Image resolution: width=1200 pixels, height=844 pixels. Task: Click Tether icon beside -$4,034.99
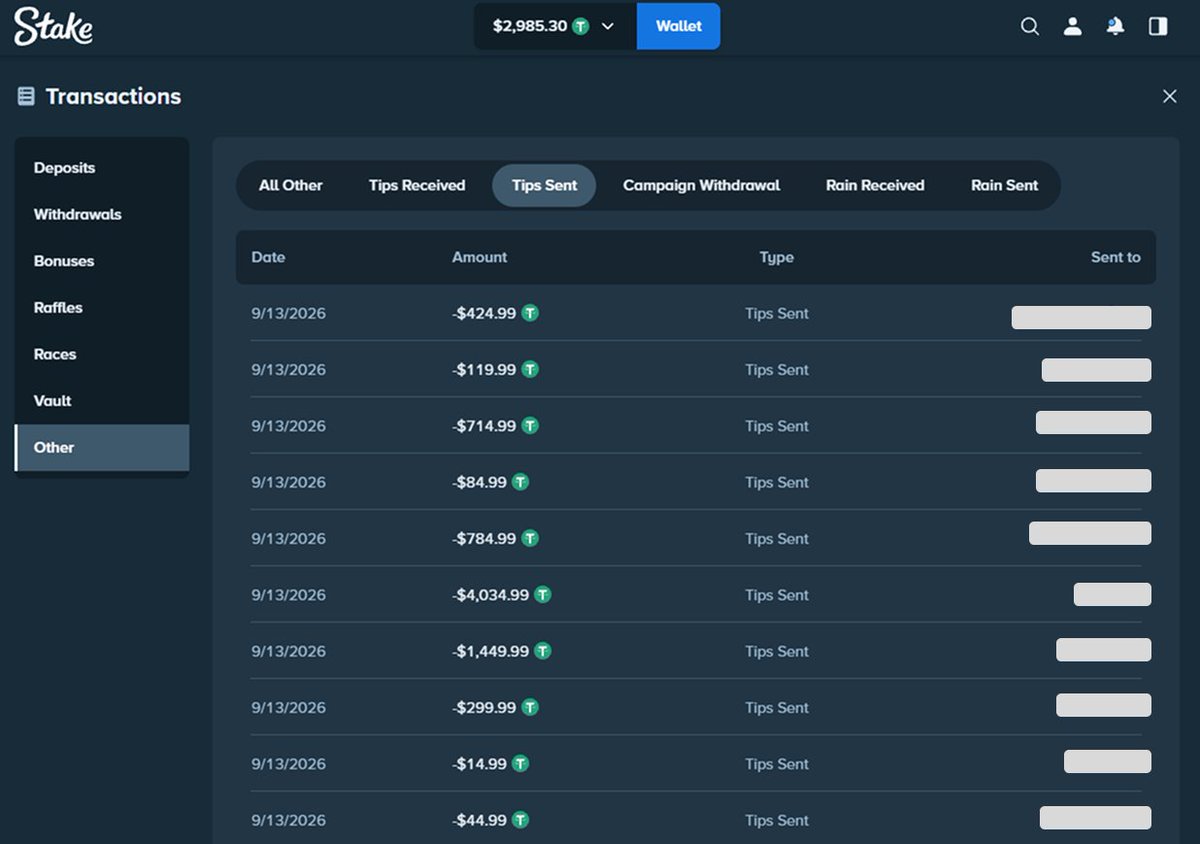click(543, 595)
